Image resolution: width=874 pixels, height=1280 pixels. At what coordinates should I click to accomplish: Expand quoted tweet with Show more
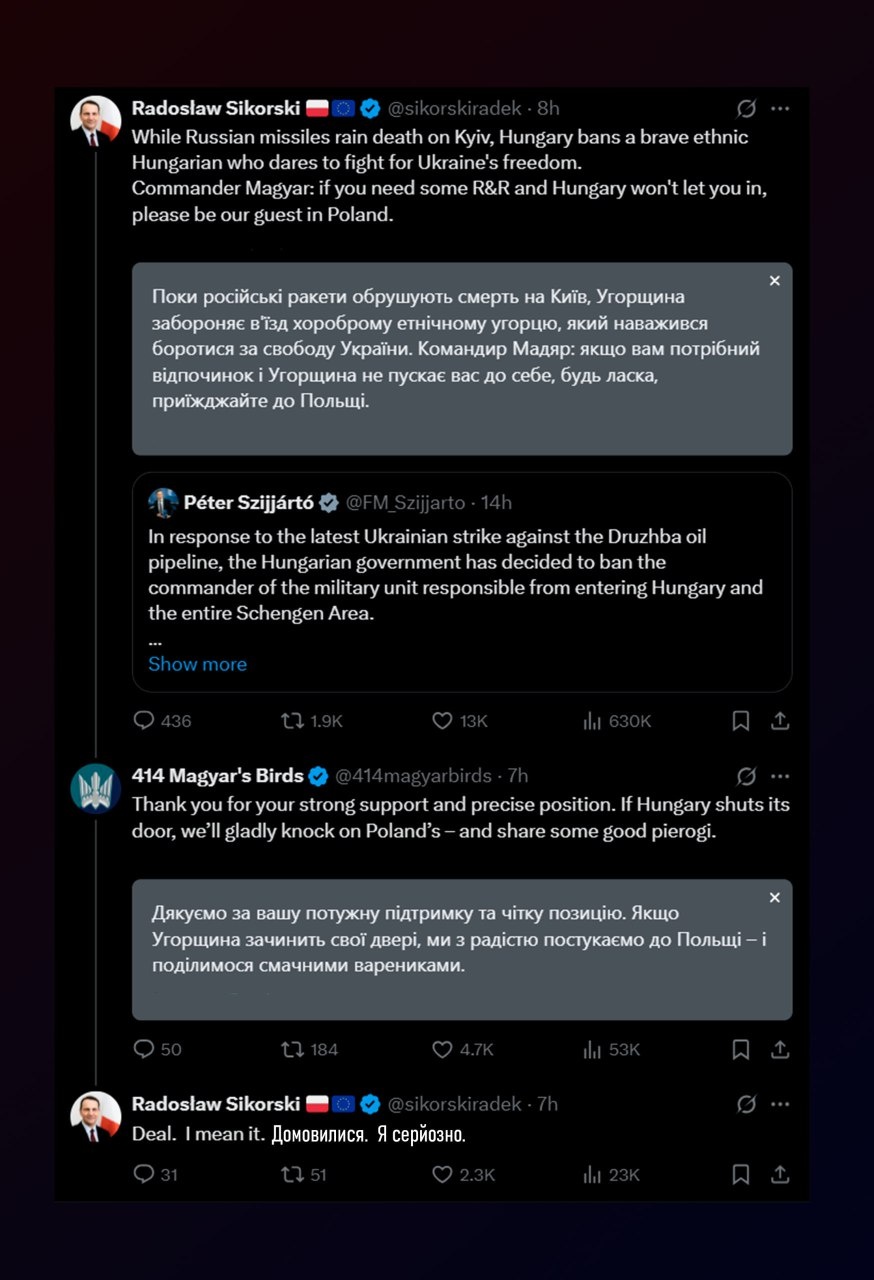pyautogui.click(x=197, y=664)
